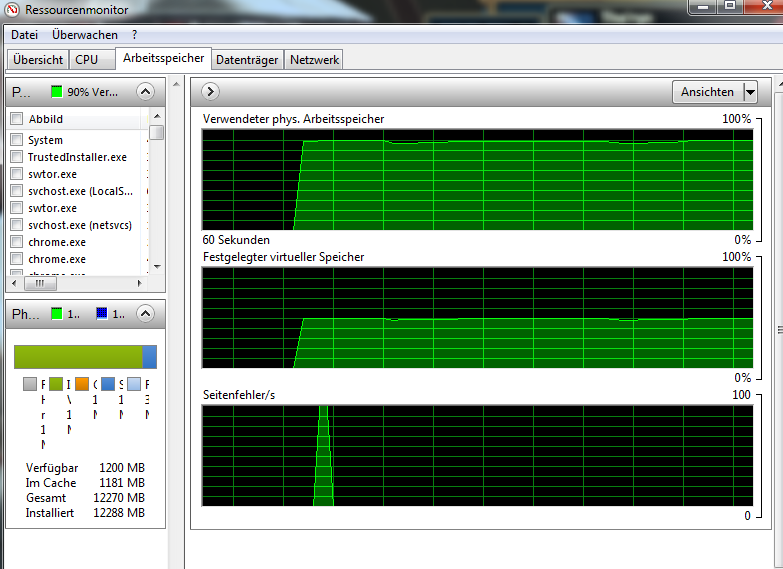This screenshot has width=783, height=569.
Task: Click the Ansichten button
Action: [708, 92]
